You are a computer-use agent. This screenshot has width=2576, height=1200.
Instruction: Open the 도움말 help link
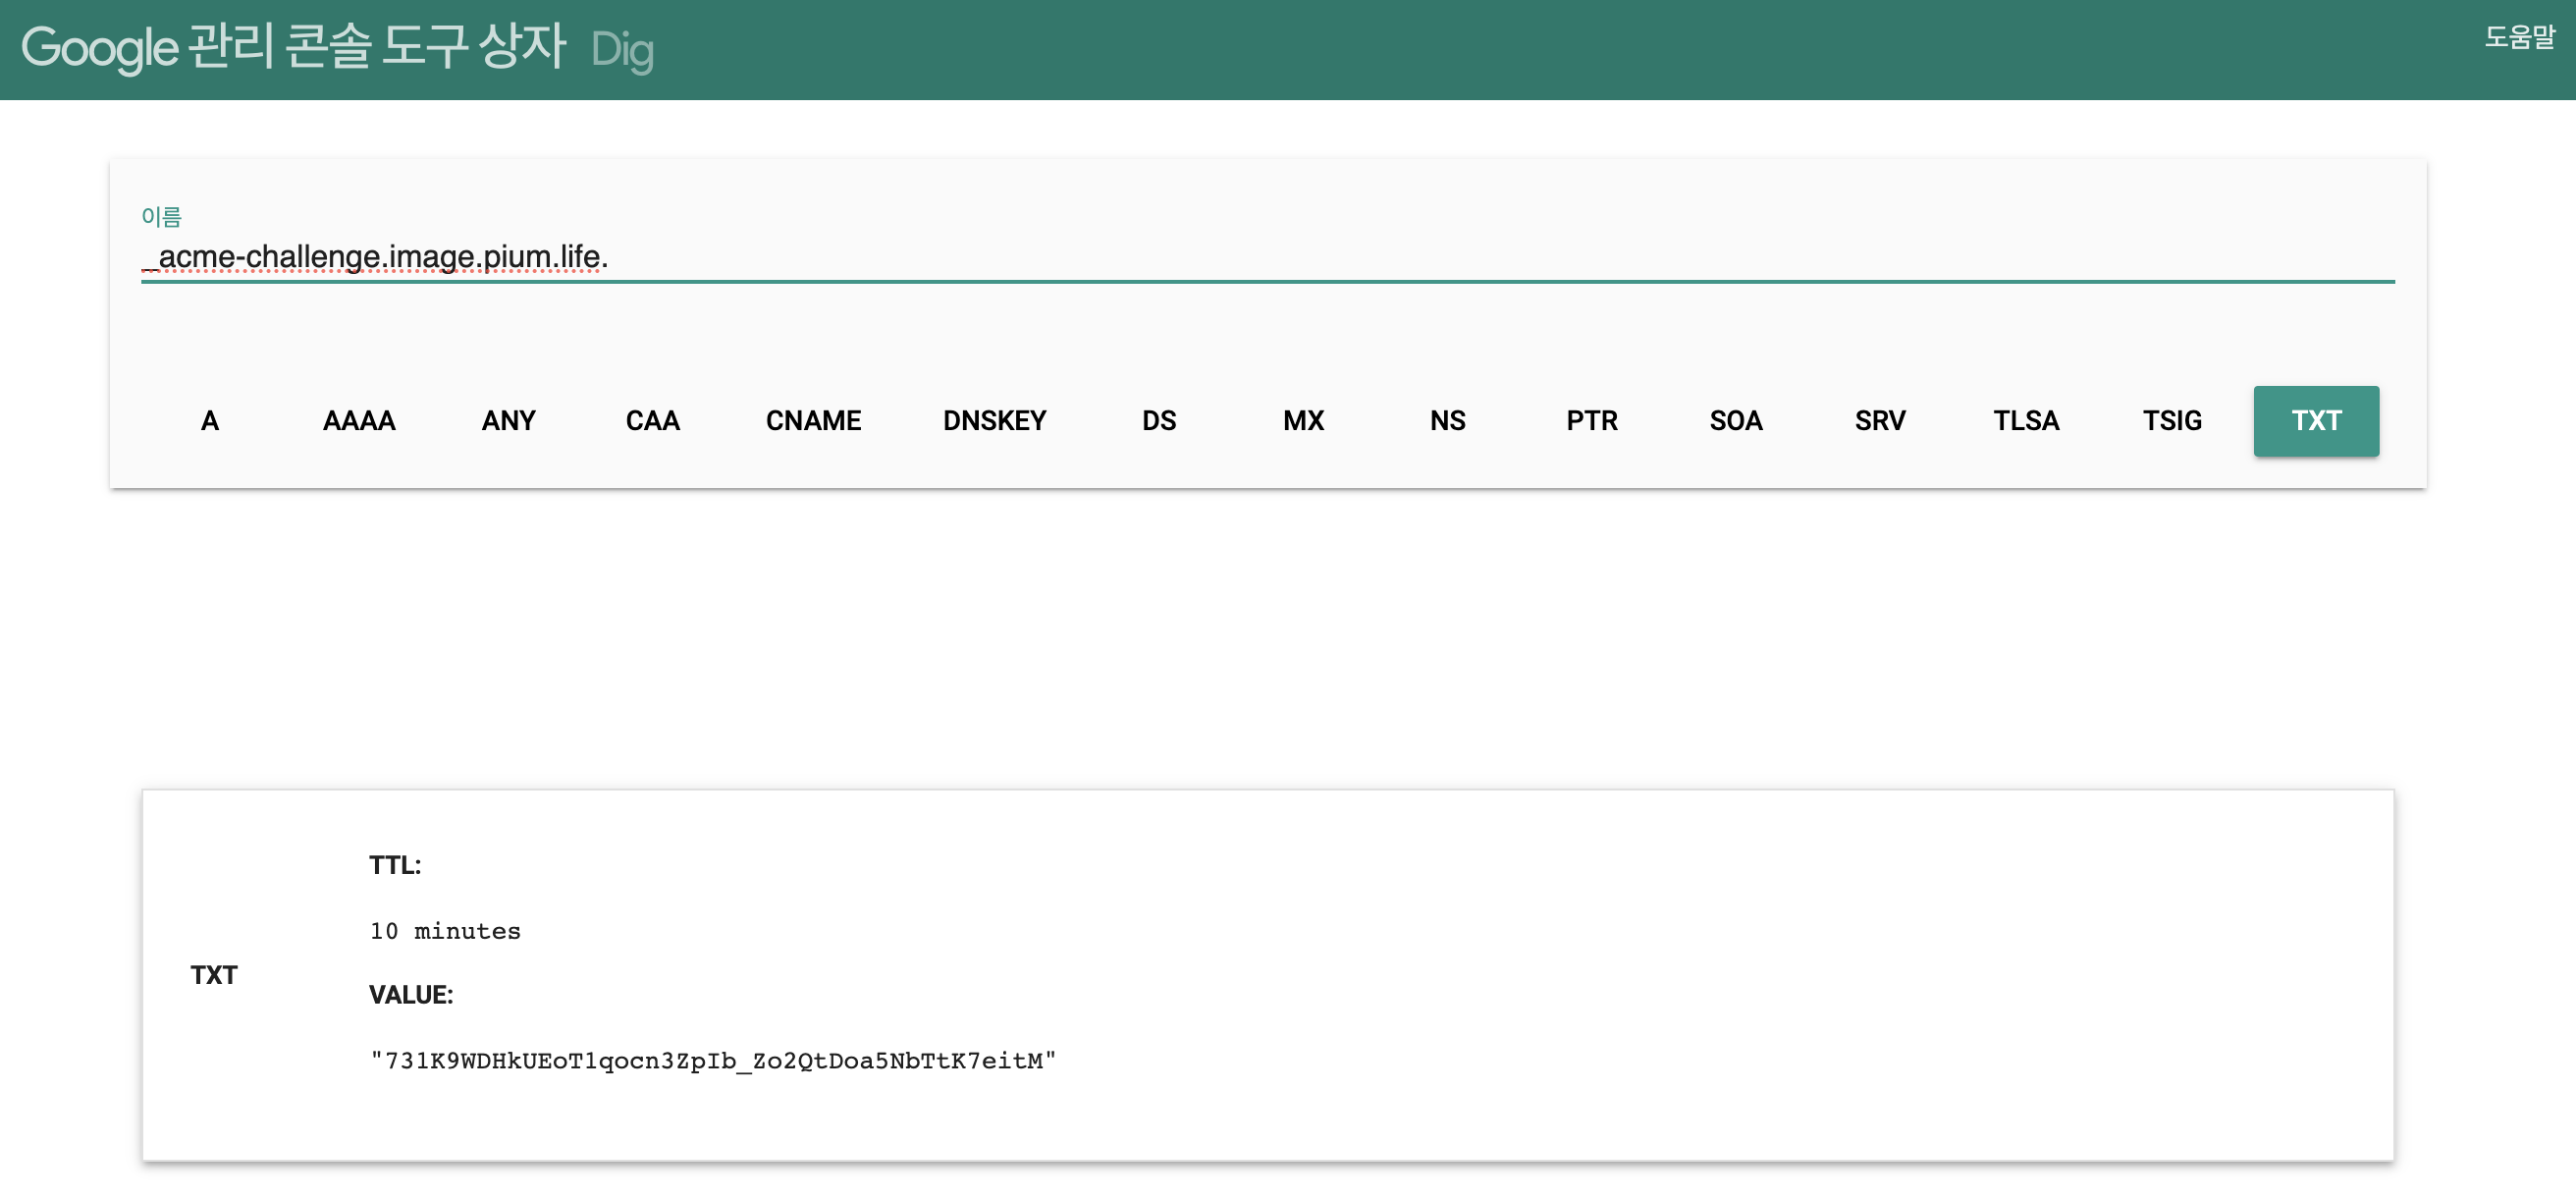[2518, 38]
